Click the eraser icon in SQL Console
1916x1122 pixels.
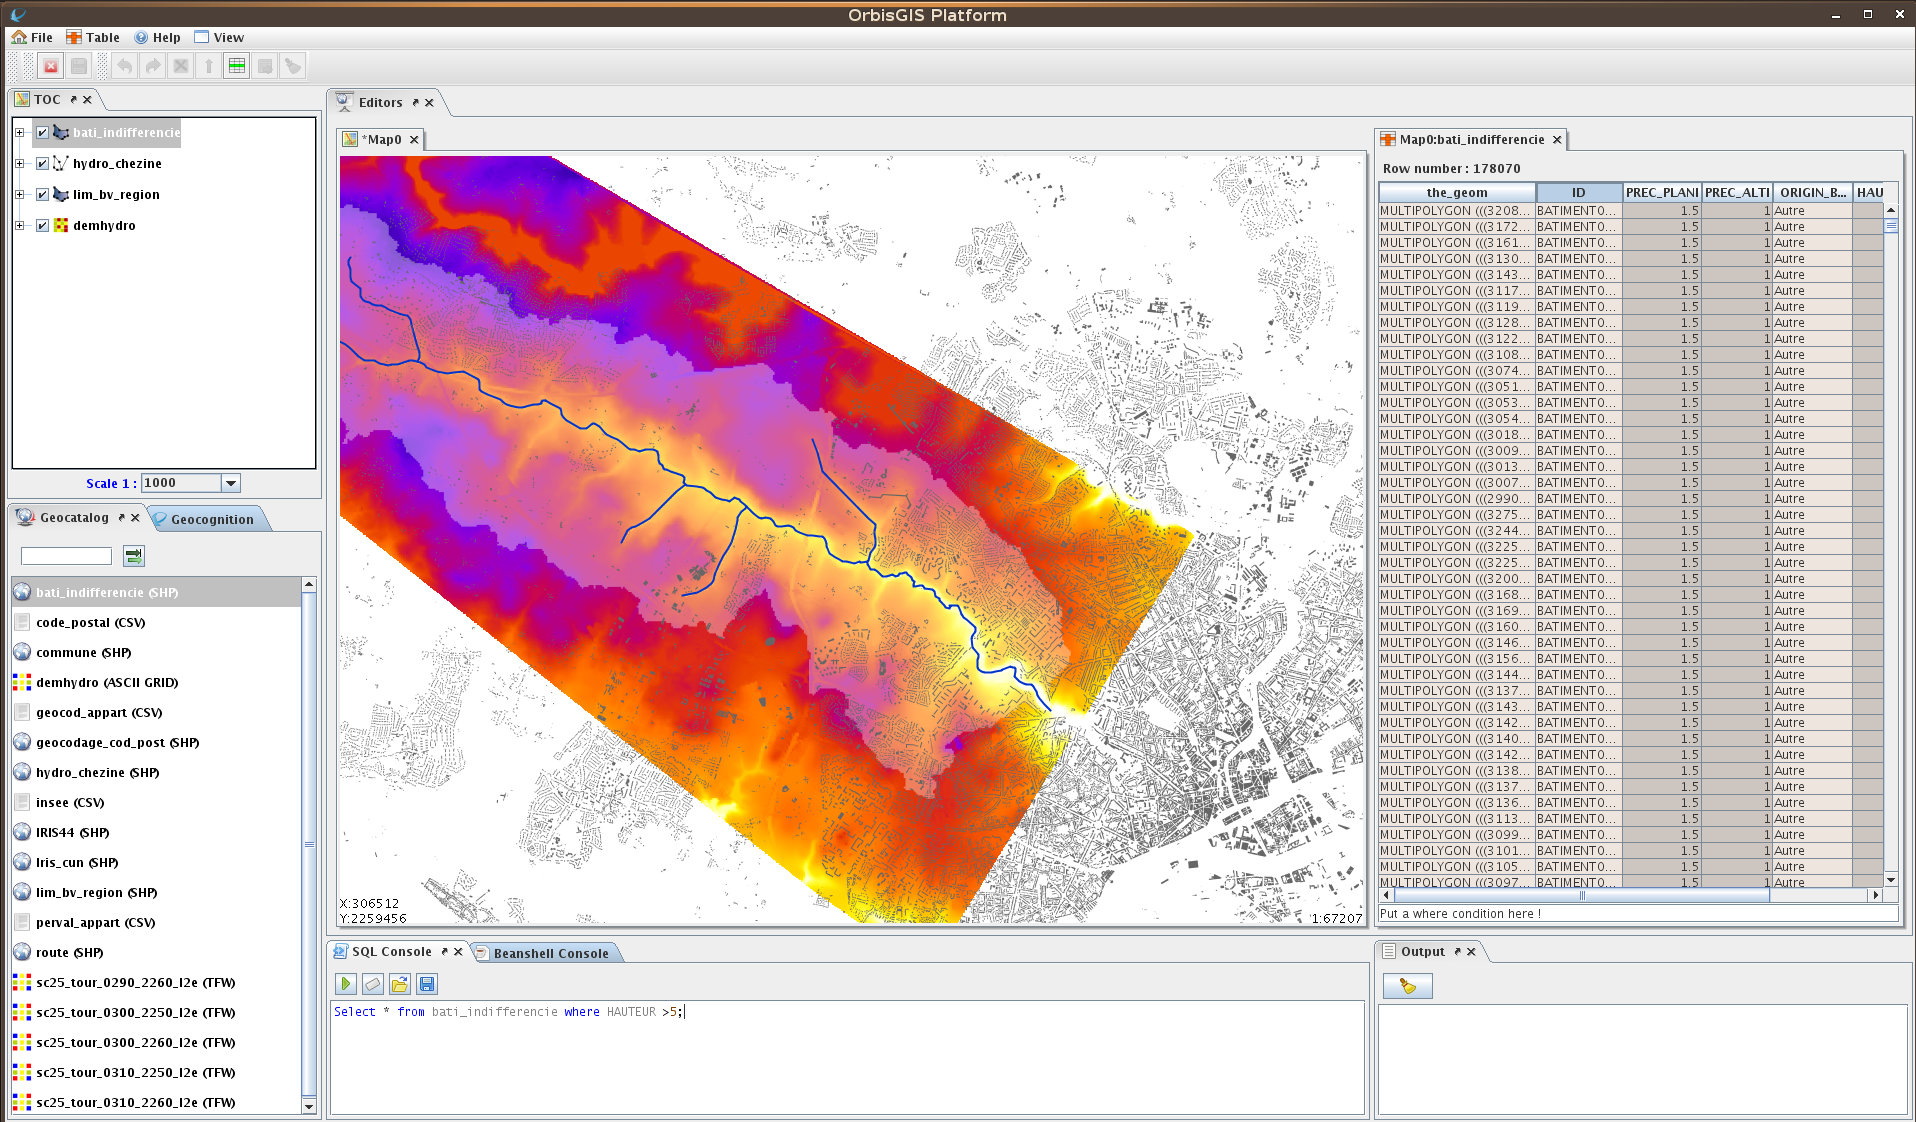click(372, 984)
